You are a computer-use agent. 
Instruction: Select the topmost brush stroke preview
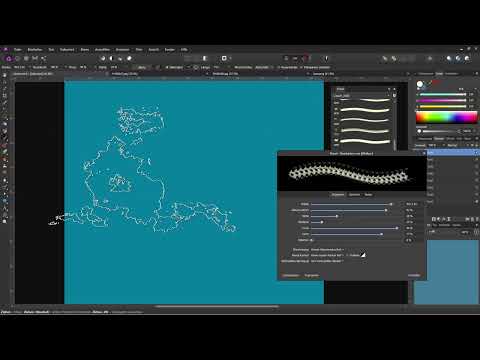365,100
